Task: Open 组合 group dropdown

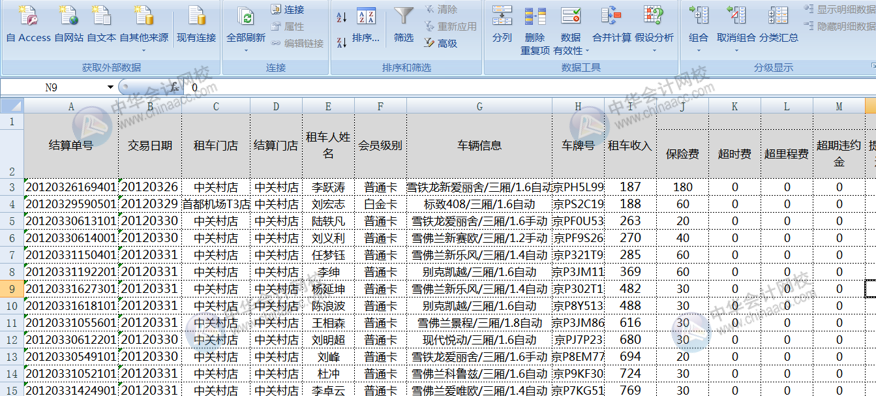Action: pyautogui.click(x=699, y=29)
